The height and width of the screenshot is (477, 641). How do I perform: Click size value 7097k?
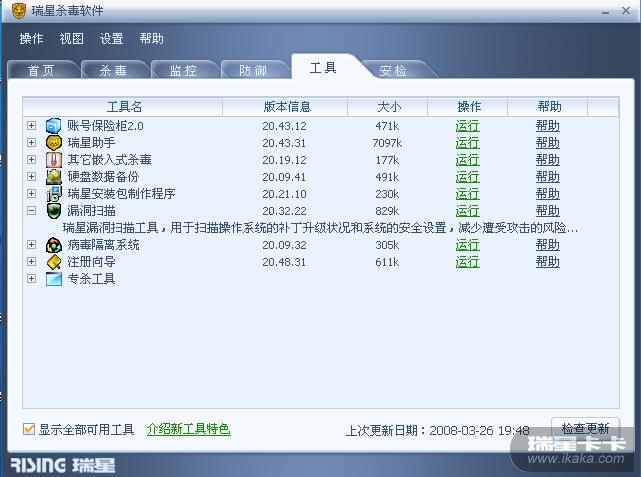(x=387, y=143)
